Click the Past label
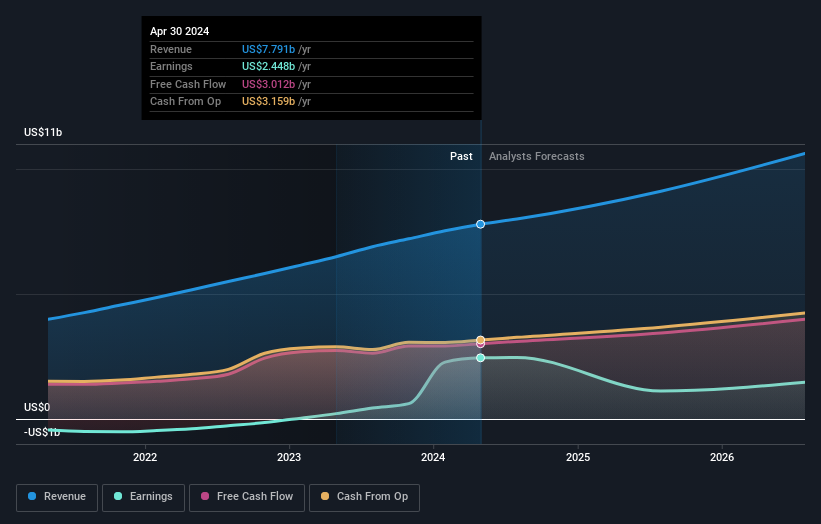This screenshot has height=524, width=821. 461,156
